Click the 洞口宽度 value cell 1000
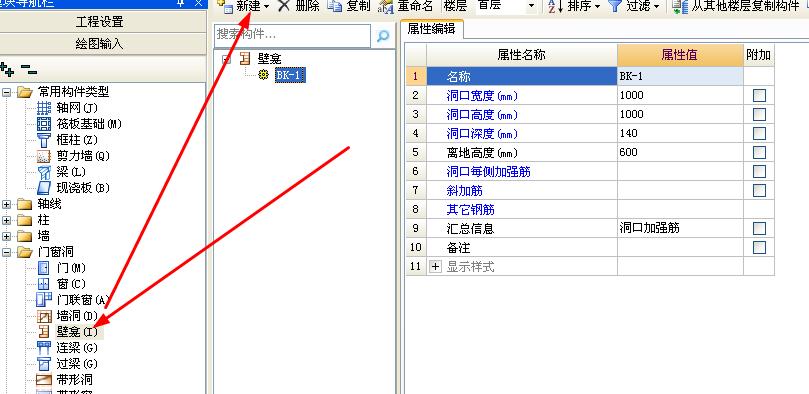Screen dimensions: 809x394 click(680, 95)
